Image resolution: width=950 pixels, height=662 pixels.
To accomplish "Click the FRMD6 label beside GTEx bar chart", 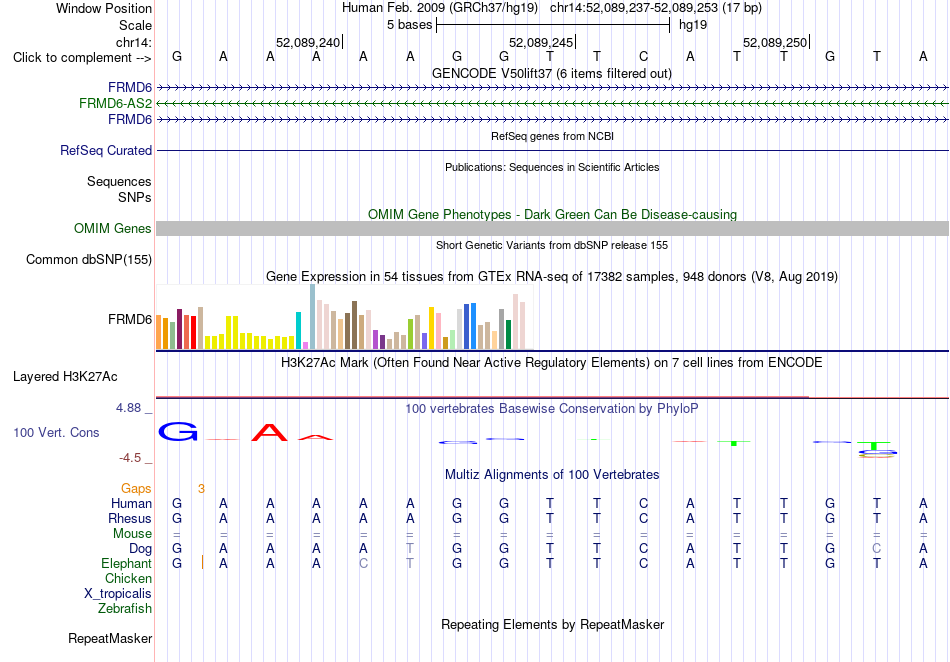I will pyautogui.click(x=130, y=319).
